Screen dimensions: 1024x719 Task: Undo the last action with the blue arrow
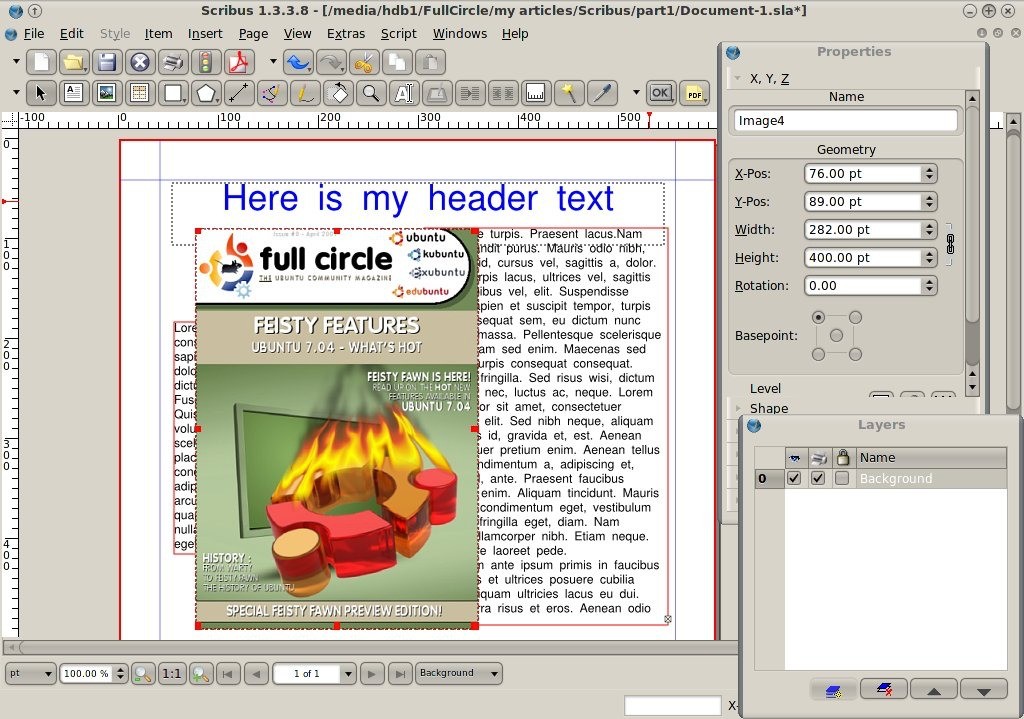click(x=298, y=62)
